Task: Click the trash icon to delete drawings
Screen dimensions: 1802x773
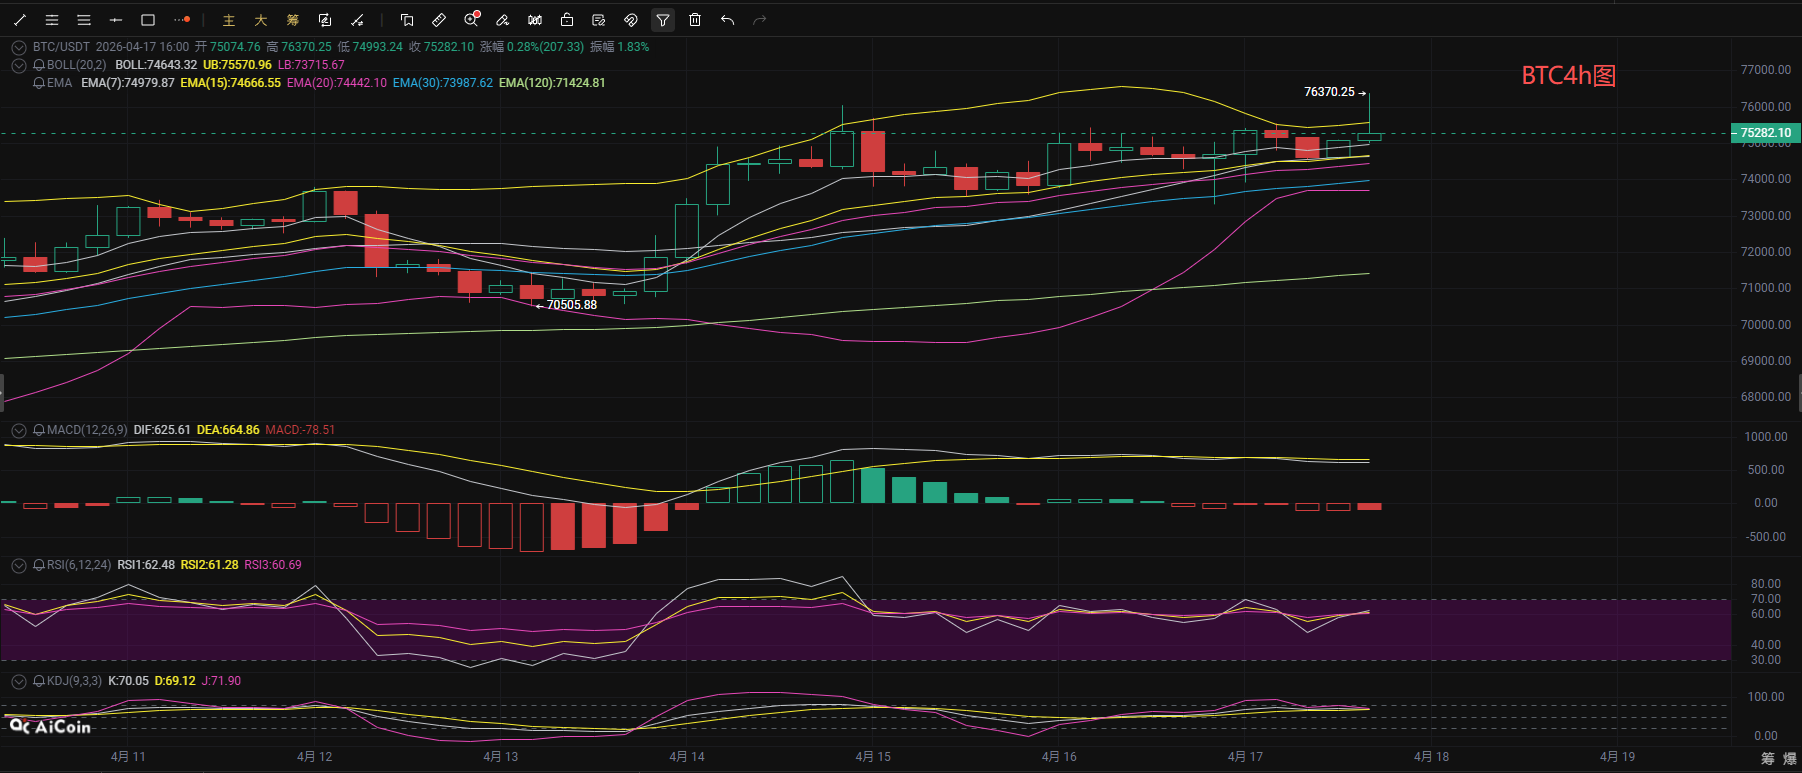Action: click(x=695, y=20)
